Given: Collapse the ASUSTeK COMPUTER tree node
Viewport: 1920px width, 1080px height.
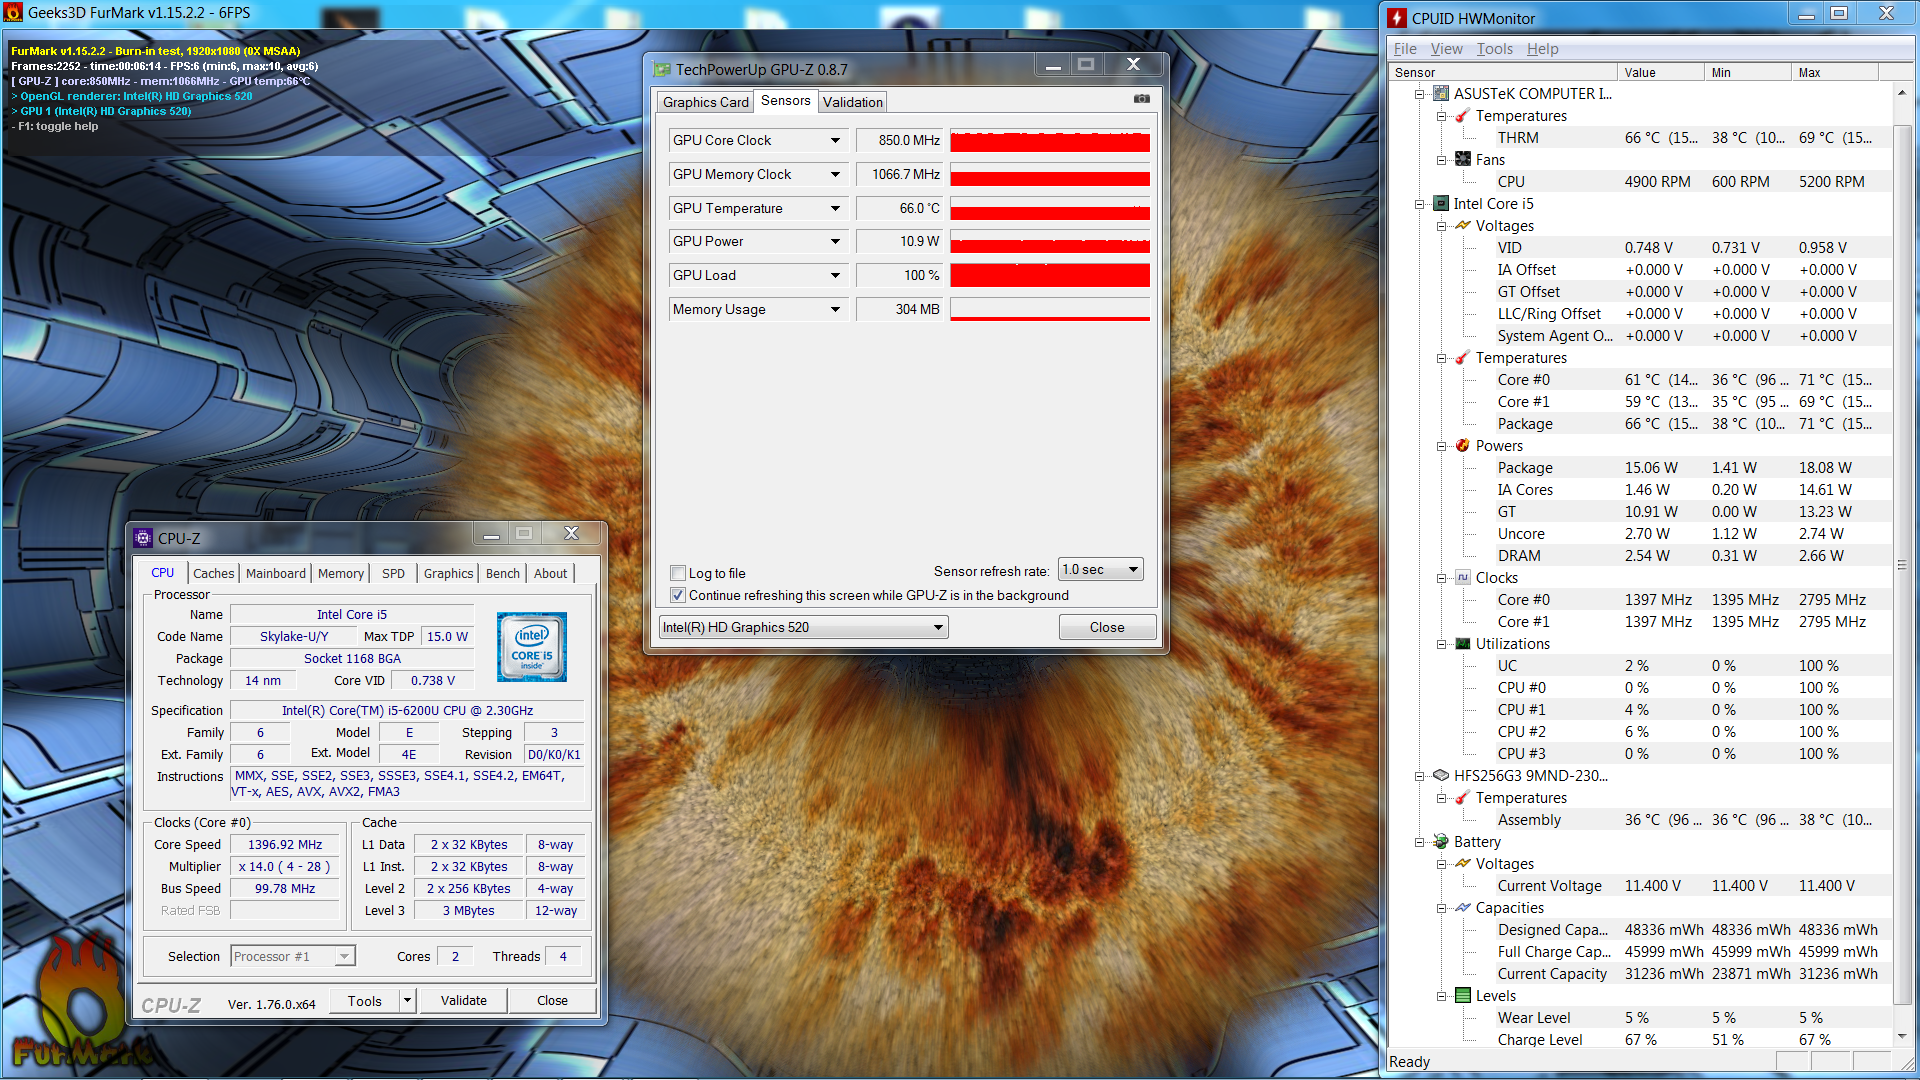Looking at the screenshot, I should (1419, 94).
